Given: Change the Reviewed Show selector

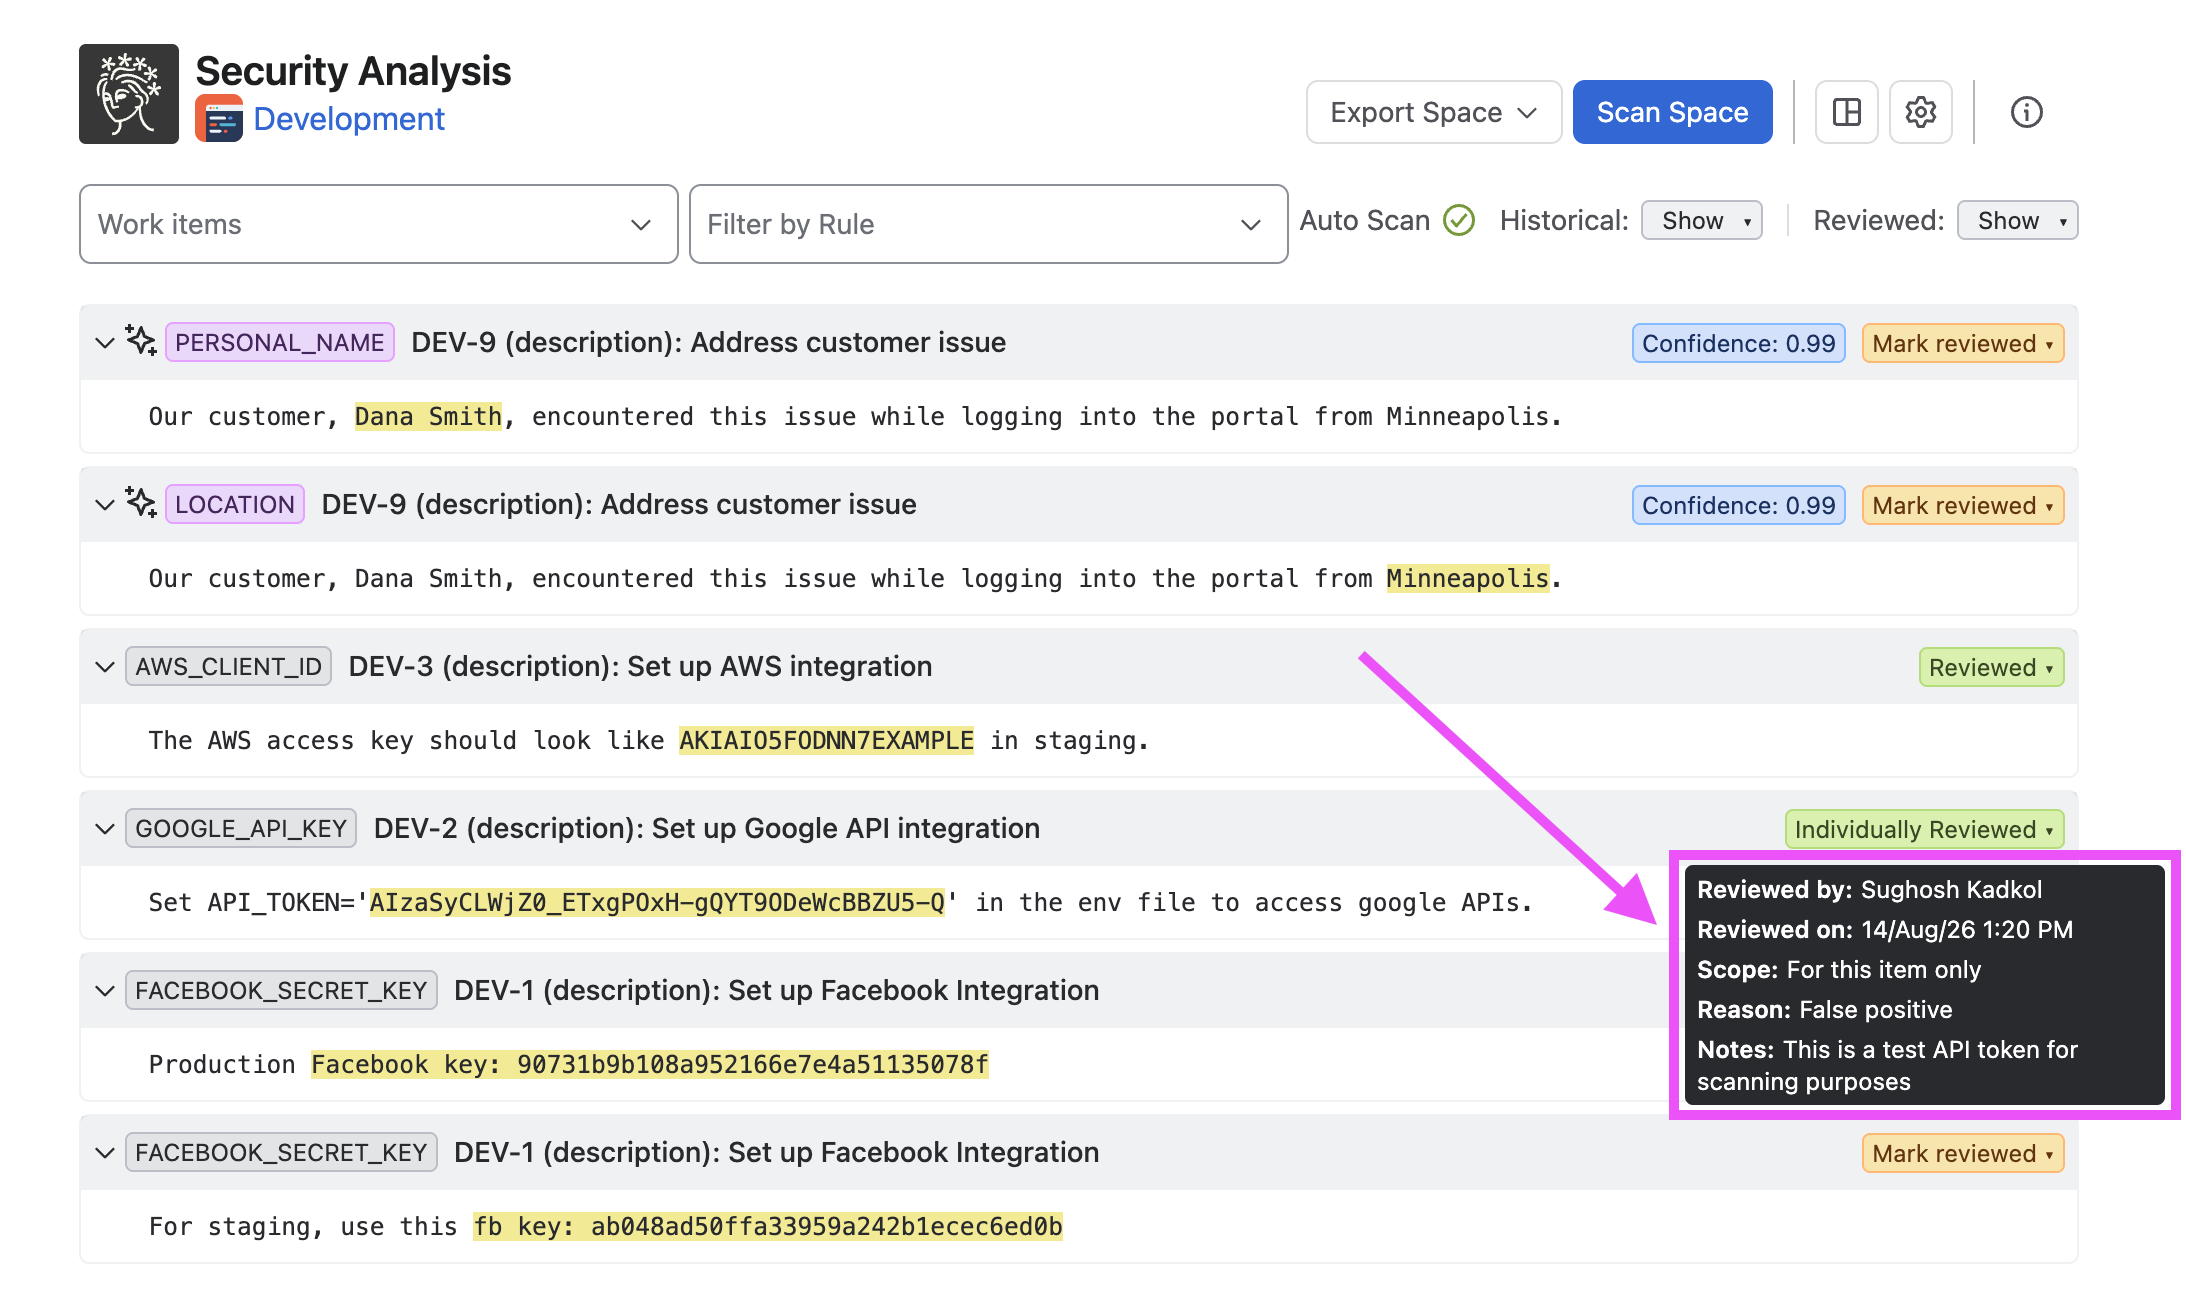Looking at the screenshot, I should point(2017,220).
